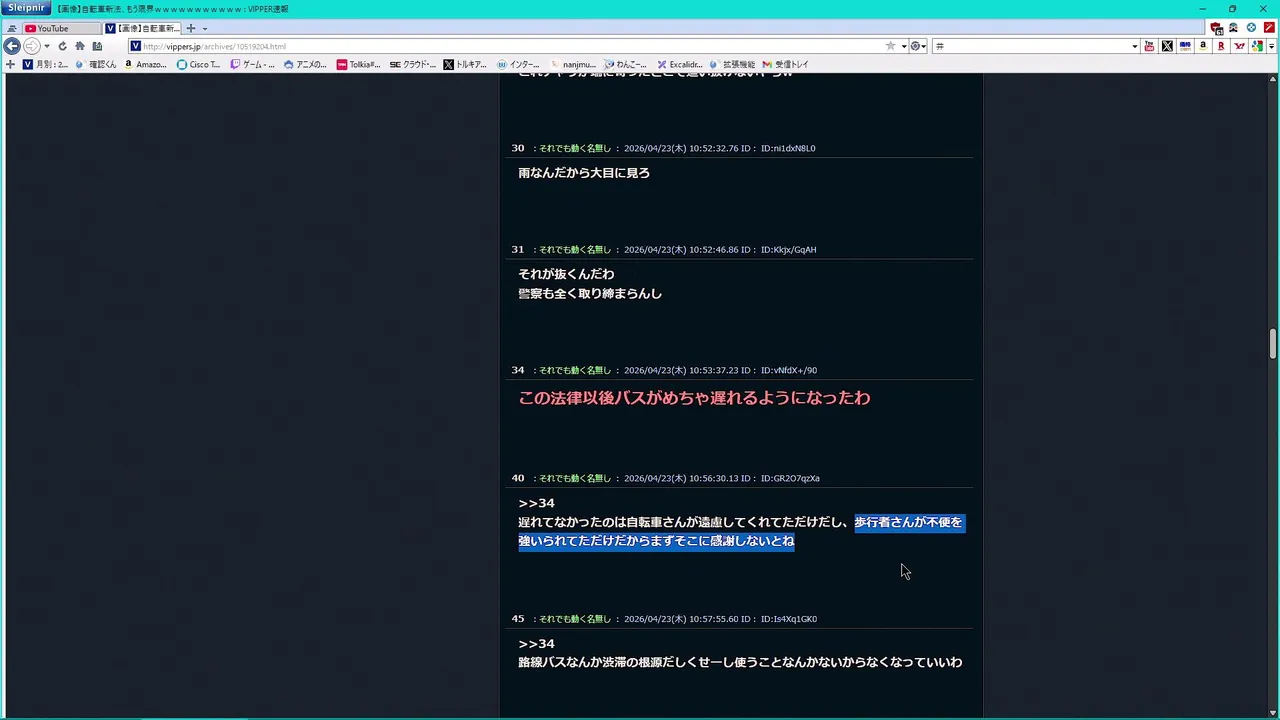The image size is (1280, 720).
Task: Search with the Yahoo Y! icon
Action: point(1239,46)
